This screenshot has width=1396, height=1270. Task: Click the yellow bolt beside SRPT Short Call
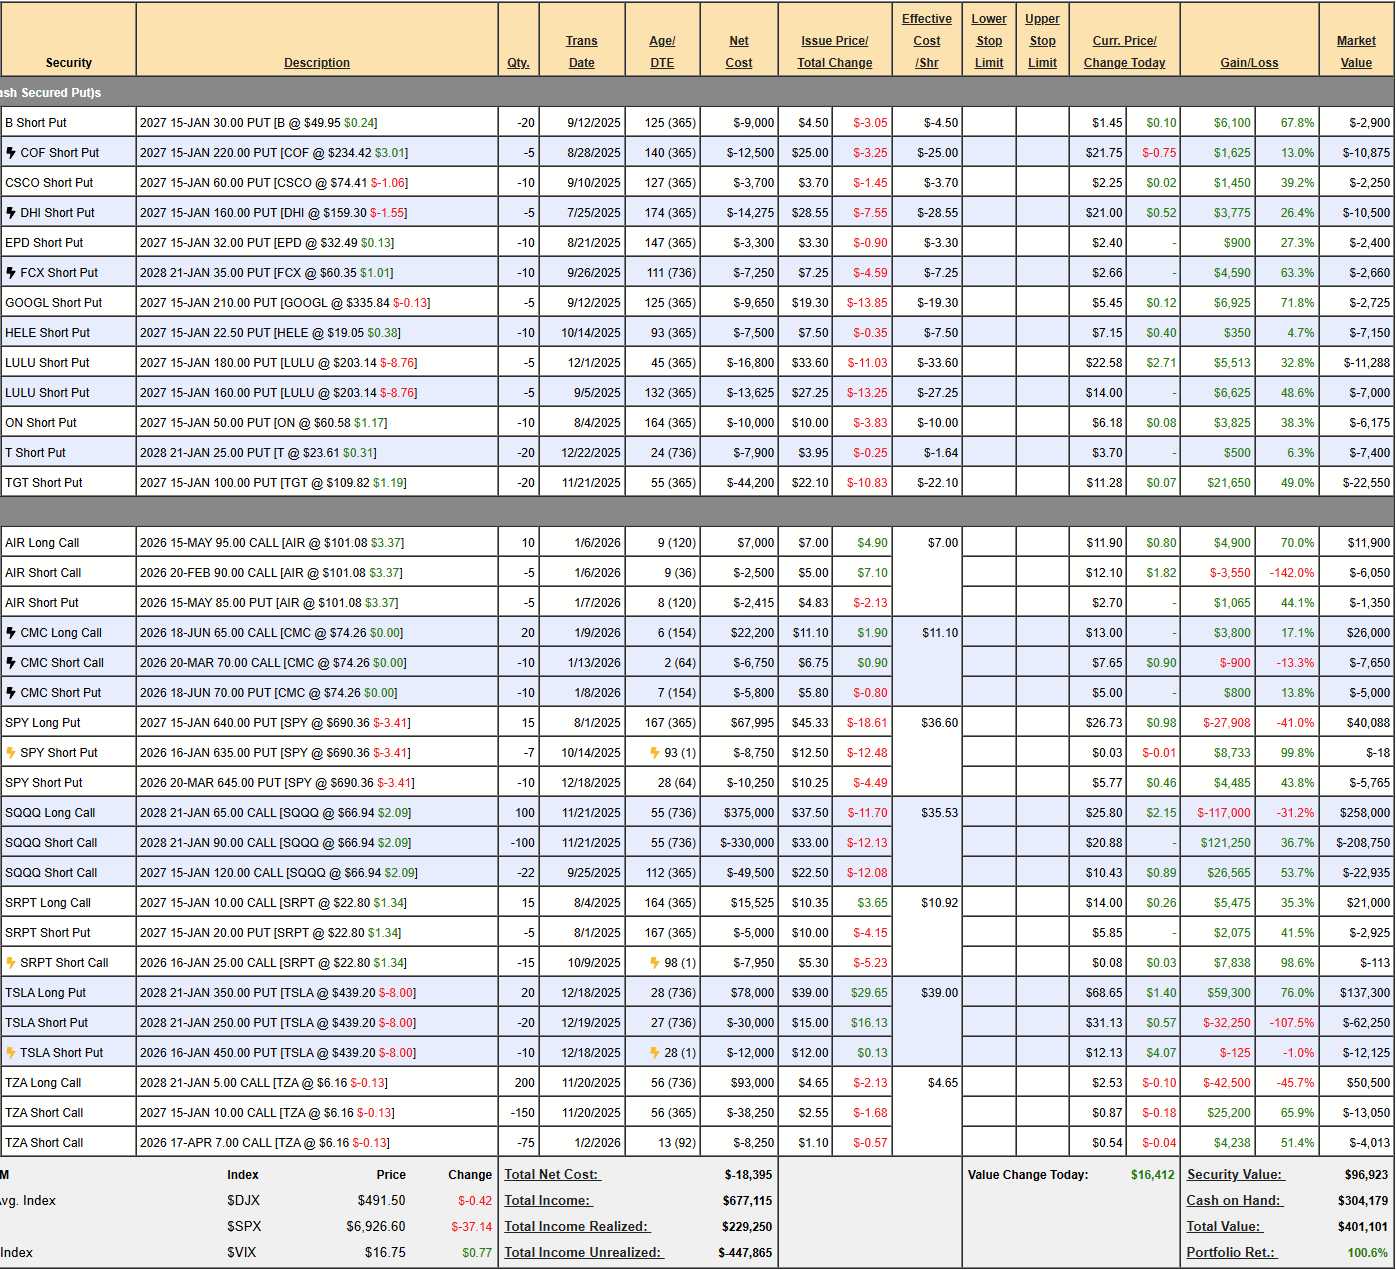pos(11,963)
